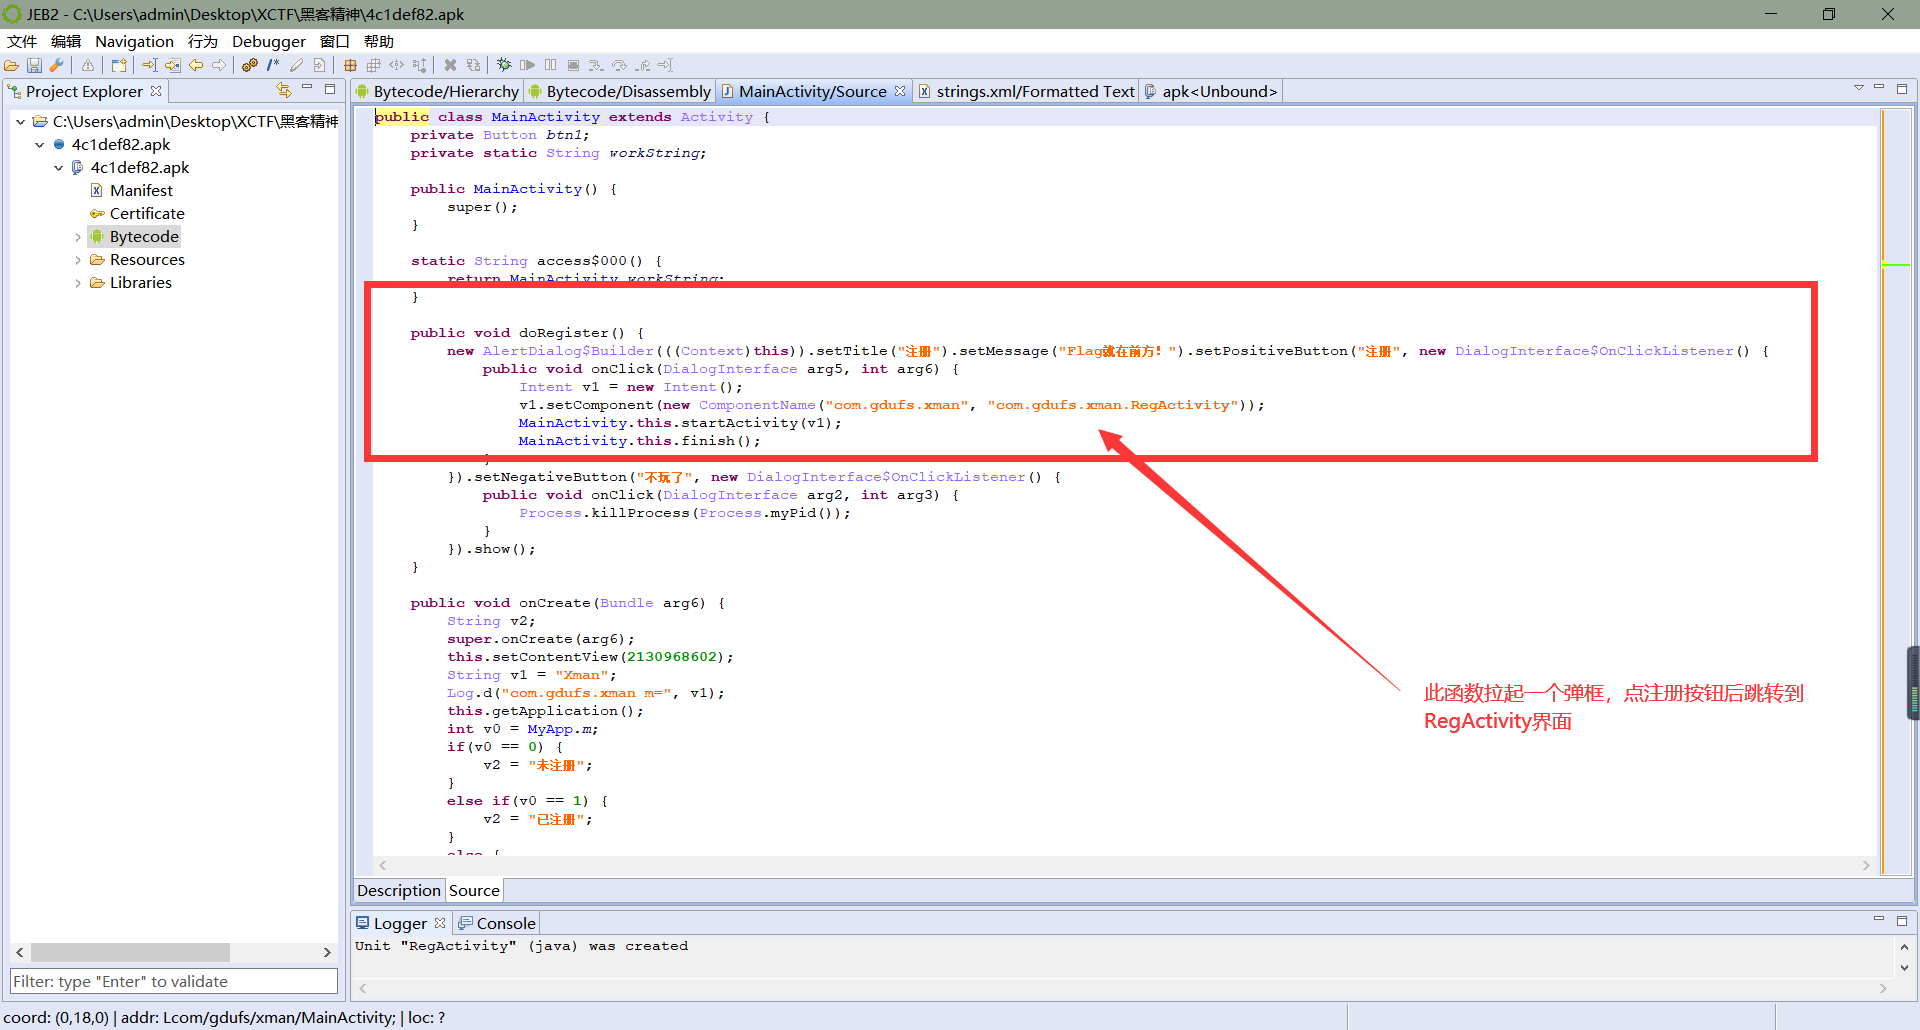Maximize the Logger panel

click(x=1902, y=919)
